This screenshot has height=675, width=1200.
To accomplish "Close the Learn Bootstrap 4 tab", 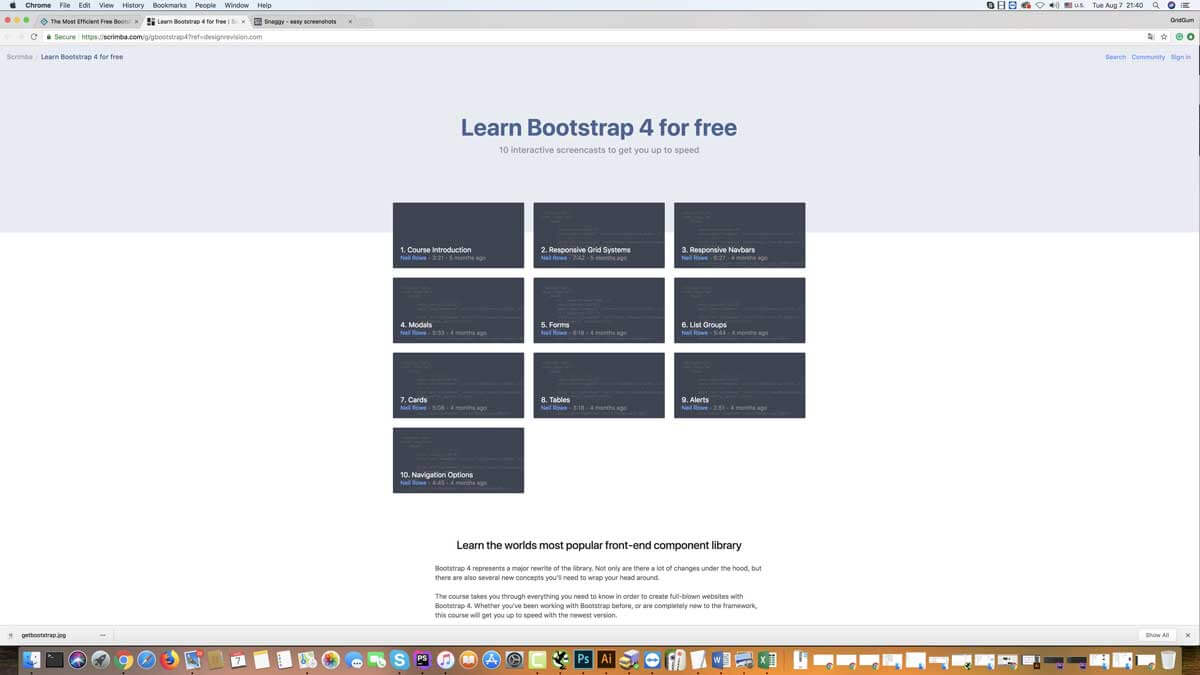I will tap(243, 21).
